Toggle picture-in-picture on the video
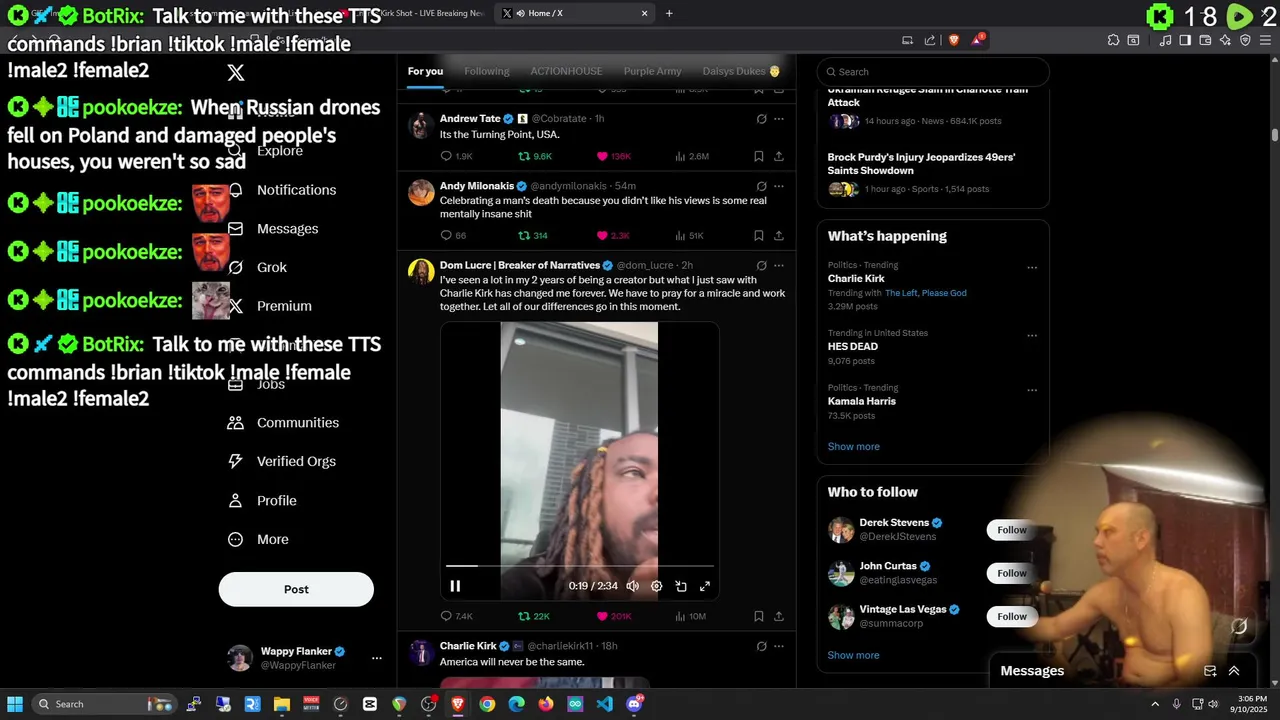The image size is (1280, 720). point(681,586)
